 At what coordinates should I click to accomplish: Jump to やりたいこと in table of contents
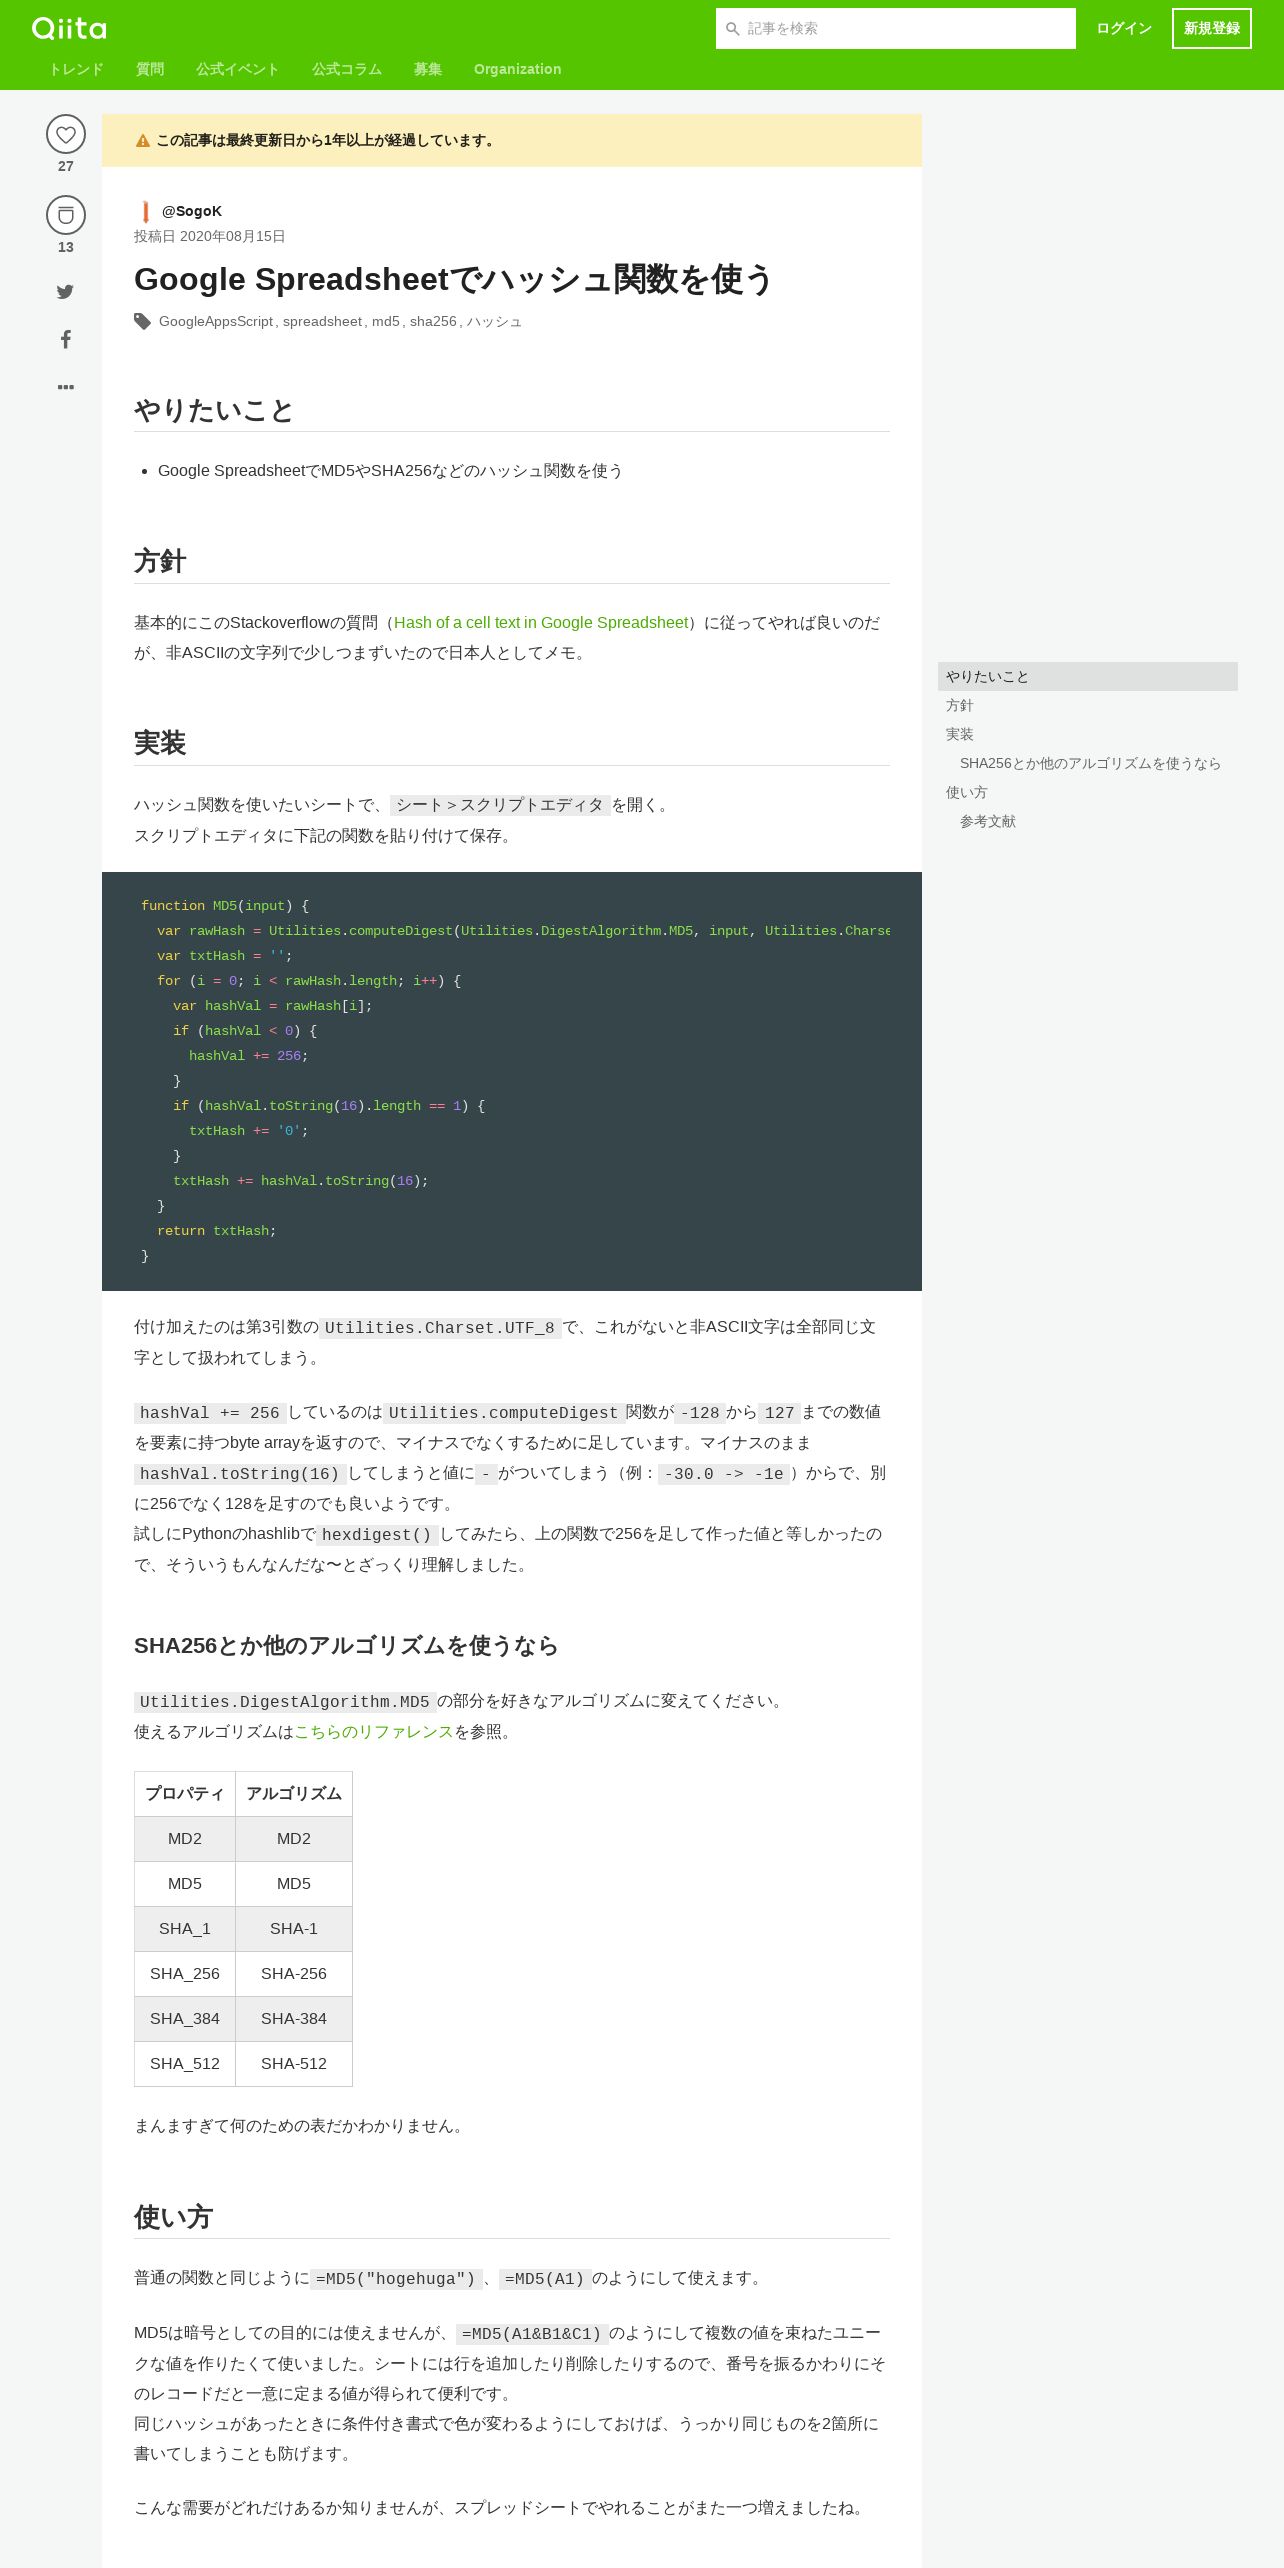[1088, 676]
